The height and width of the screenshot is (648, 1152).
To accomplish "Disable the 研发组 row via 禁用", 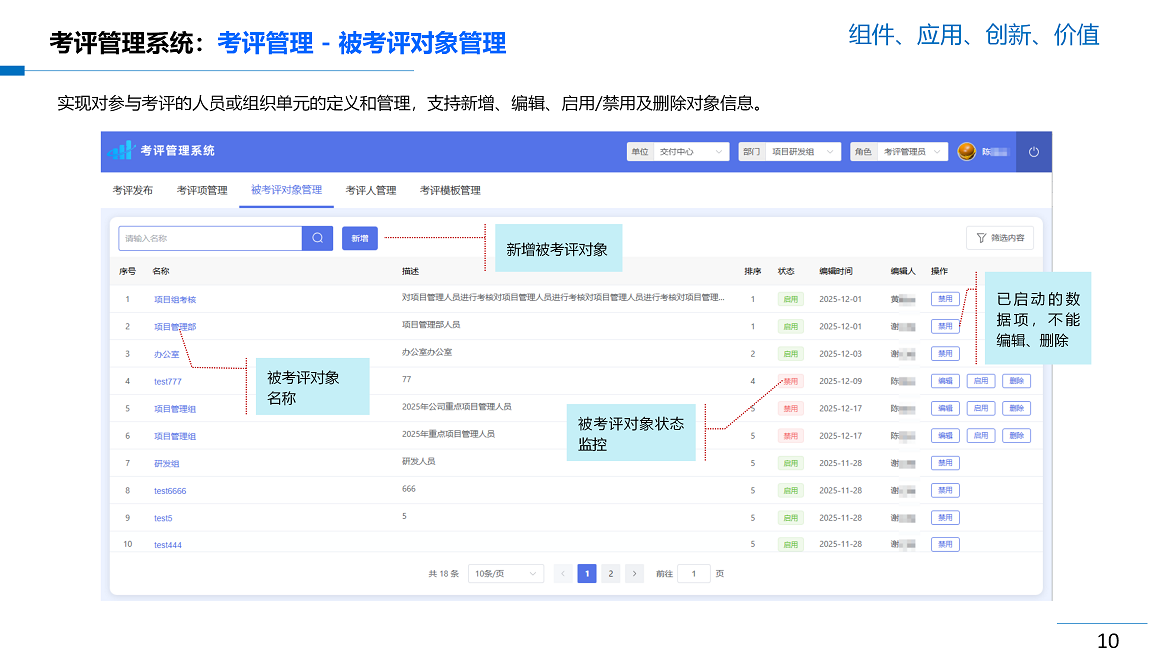I will tap(944, 463).
